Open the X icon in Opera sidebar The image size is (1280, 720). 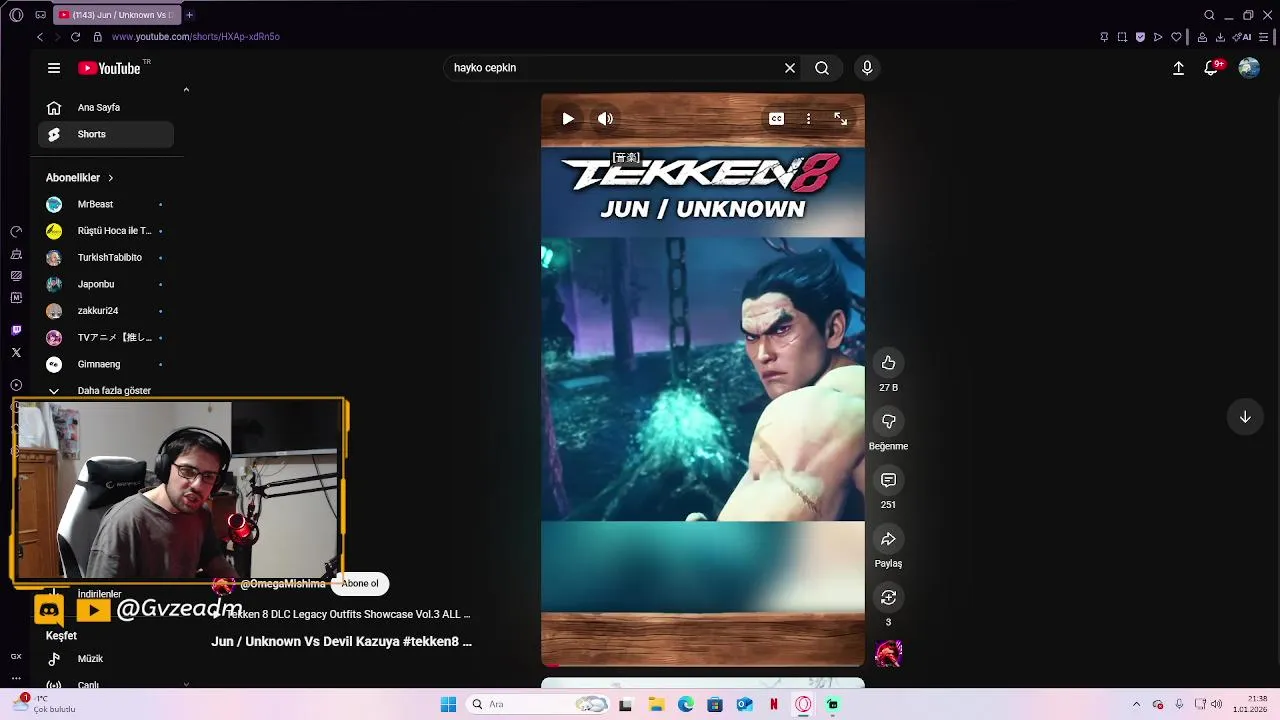coord(16,352)
